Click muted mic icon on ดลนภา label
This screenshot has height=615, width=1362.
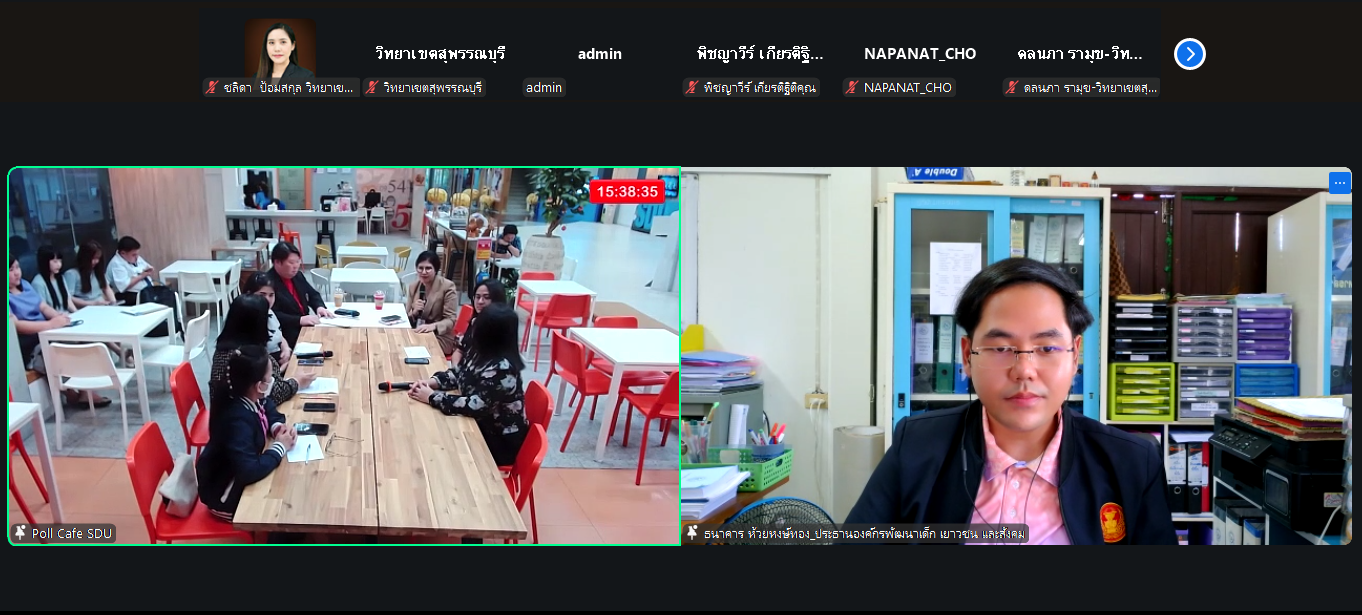tap(1012, 88)
